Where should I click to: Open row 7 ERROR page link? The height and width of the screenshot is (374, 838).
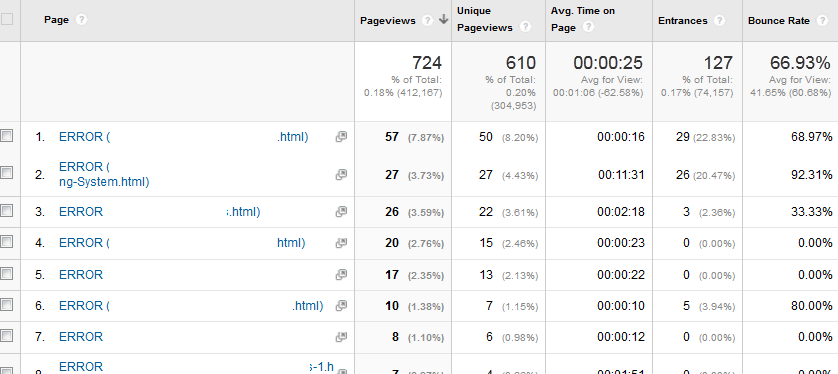coord(81,337)
